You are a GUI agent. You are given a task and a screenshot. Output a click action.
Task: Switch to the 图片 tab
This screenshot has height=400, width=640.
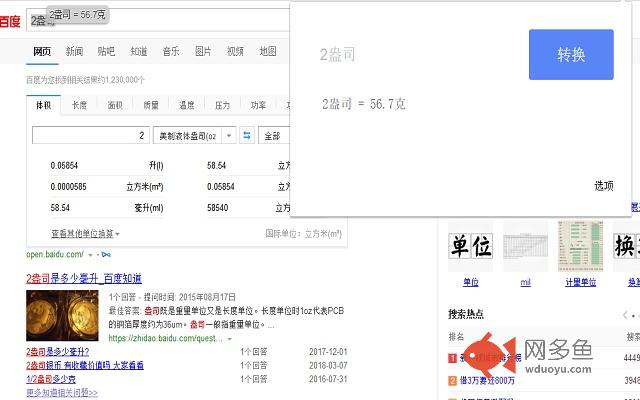tap(203, 51)
